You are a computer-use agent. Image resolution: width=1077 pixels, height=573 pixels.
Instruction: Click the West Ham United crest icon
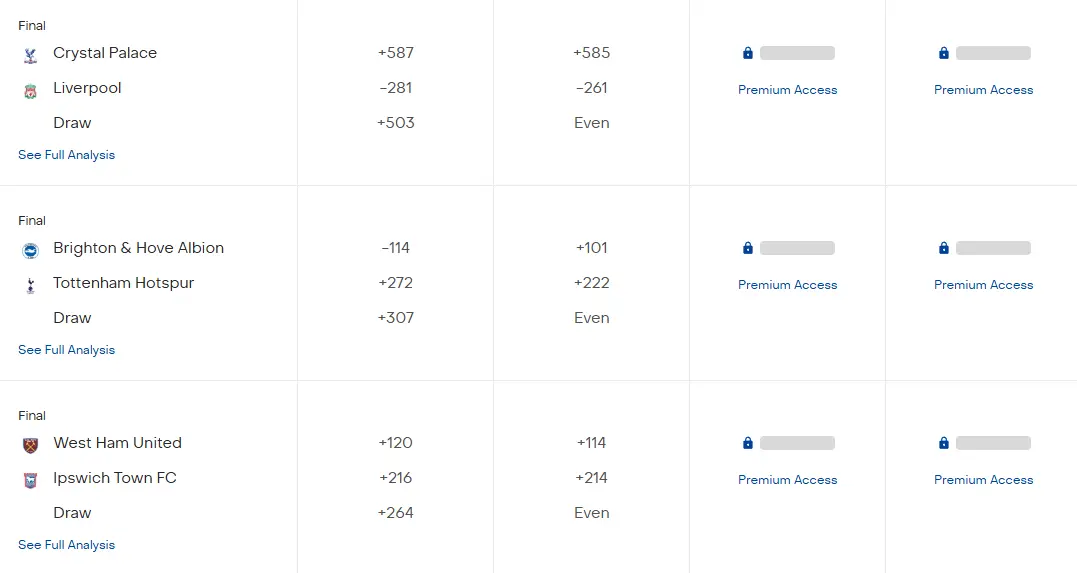pos(30,445)
